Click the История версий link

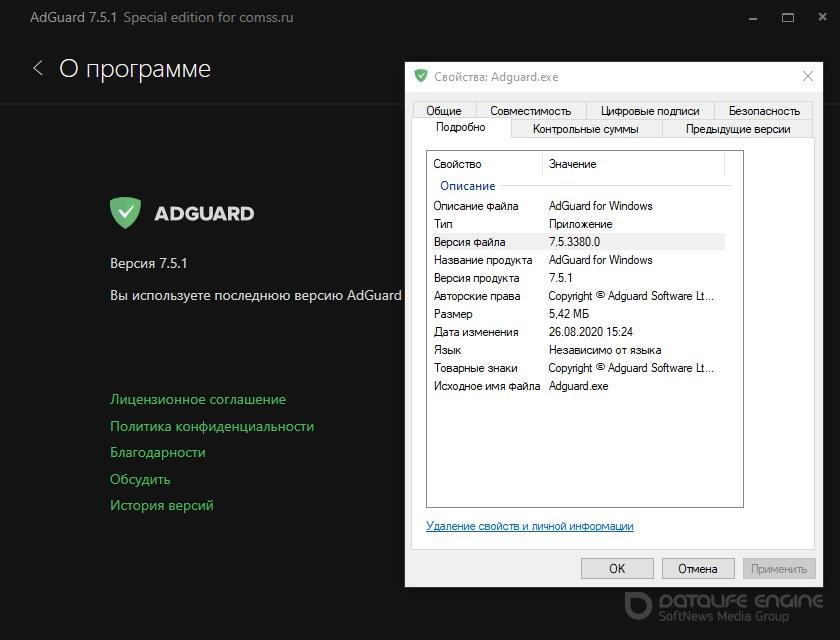(162, 505)
